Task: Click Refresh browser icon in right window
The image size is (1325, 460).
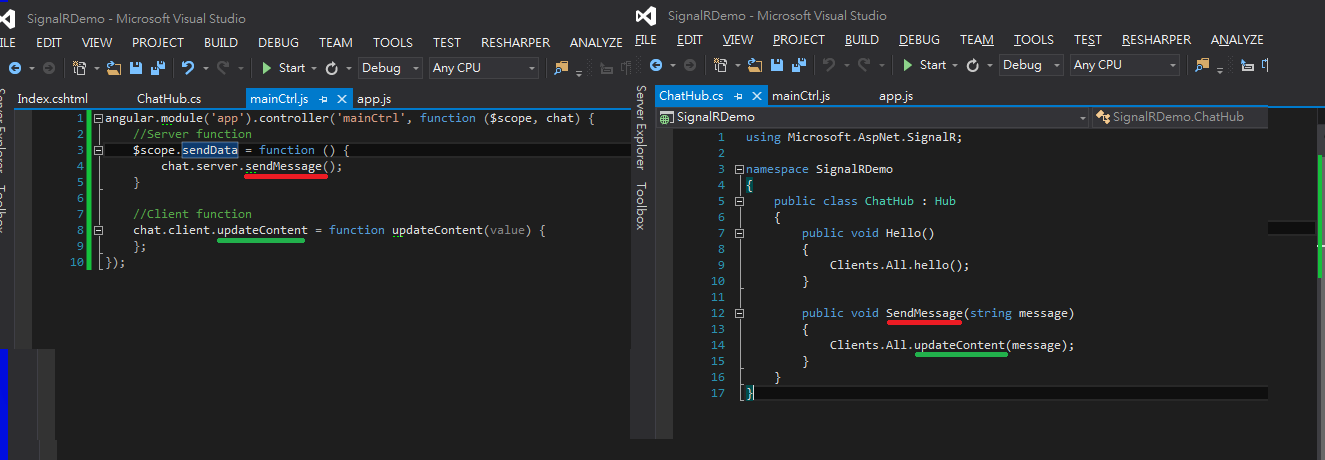Action: tap(973, 65)
